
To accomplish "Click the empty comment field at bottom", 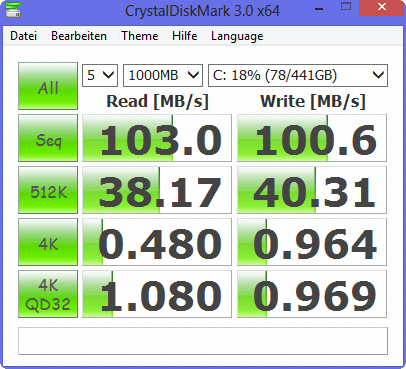I will point(203,341).
